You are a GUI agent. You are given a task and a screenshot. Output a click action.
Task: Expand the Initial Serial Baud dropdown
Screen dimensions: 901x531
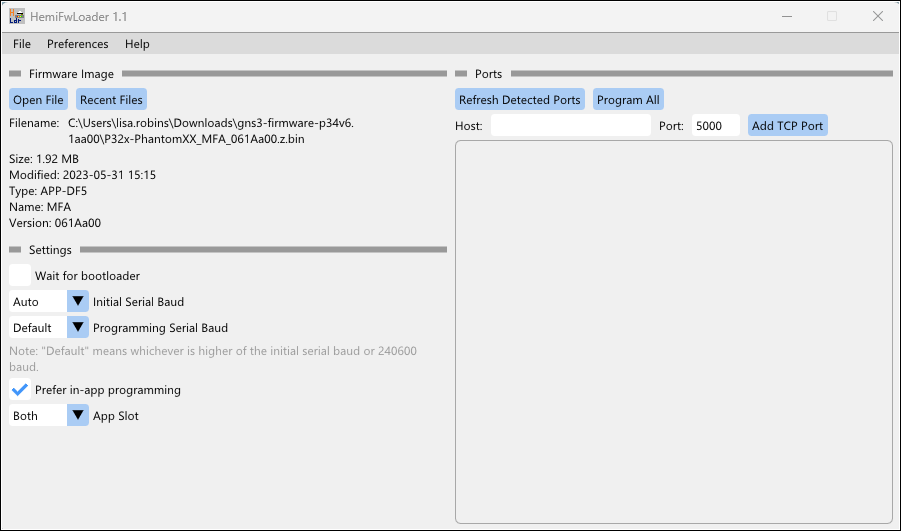point(49,302)
